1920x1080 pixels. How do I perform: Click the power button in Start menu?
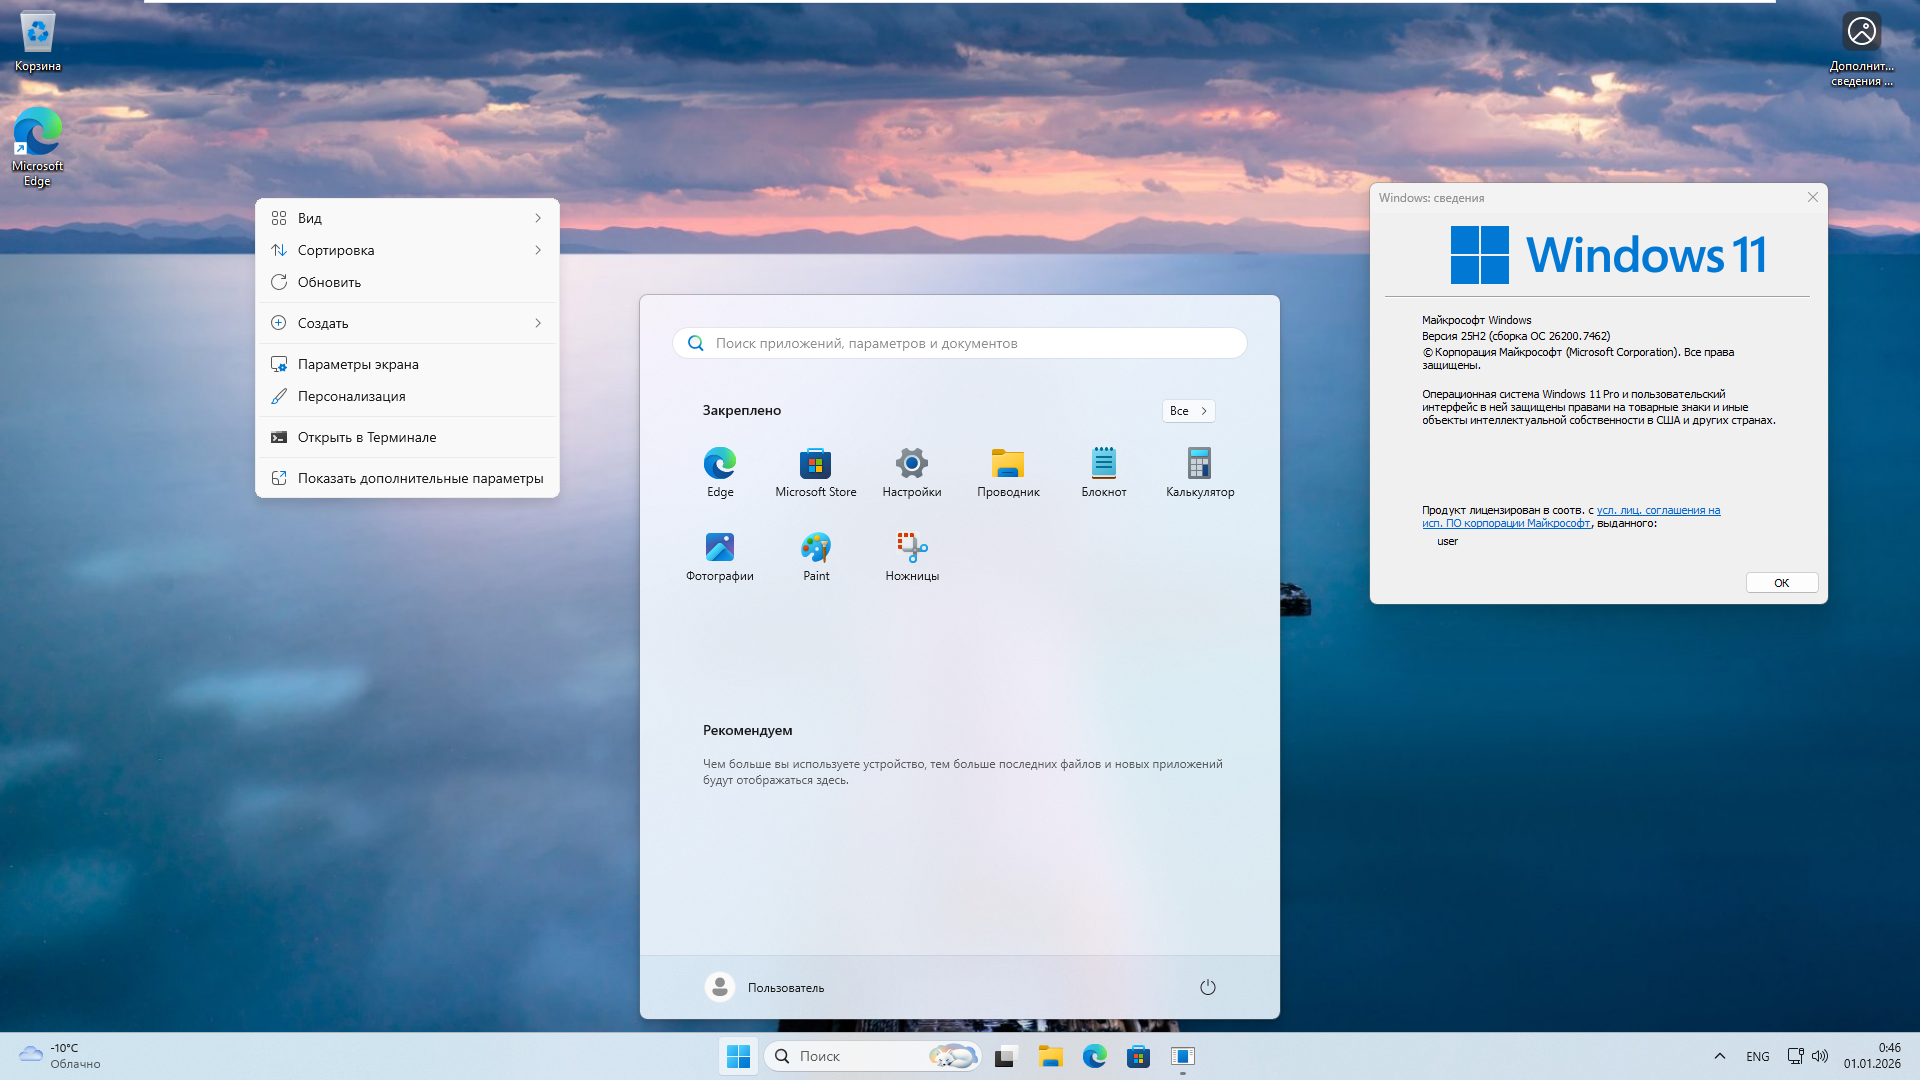[1207, 987]
